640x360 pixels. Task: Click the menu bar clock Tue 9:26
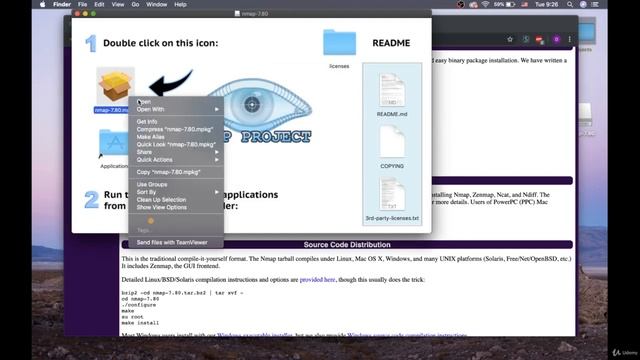[x=547, y=4]
